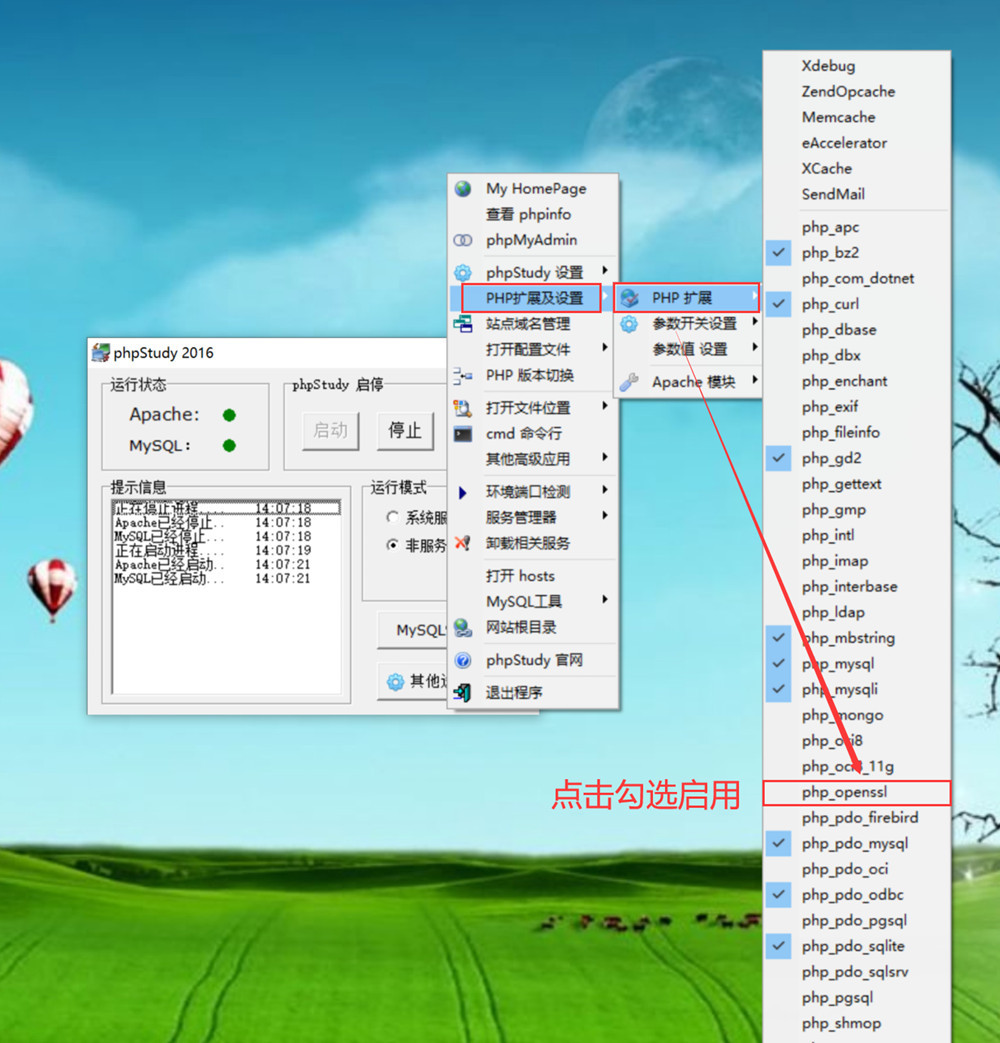Click the phpMyAdmin link icon
The height and width of the screenshot is (1043, 1000).
coord(462,241)
